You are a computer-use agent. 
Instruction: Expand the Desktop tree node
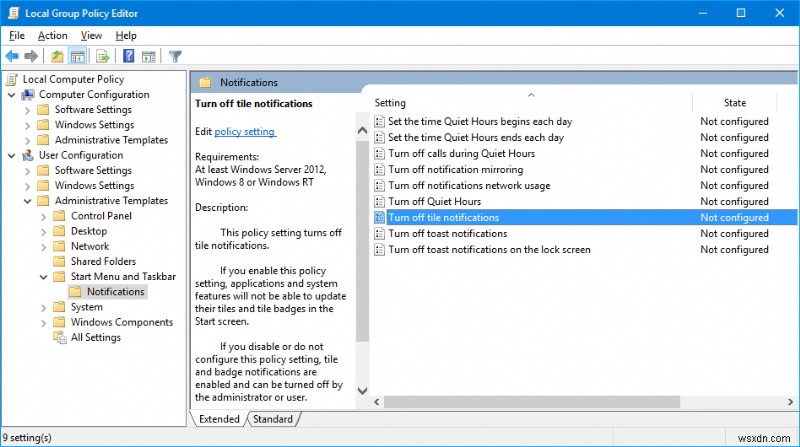43,232
